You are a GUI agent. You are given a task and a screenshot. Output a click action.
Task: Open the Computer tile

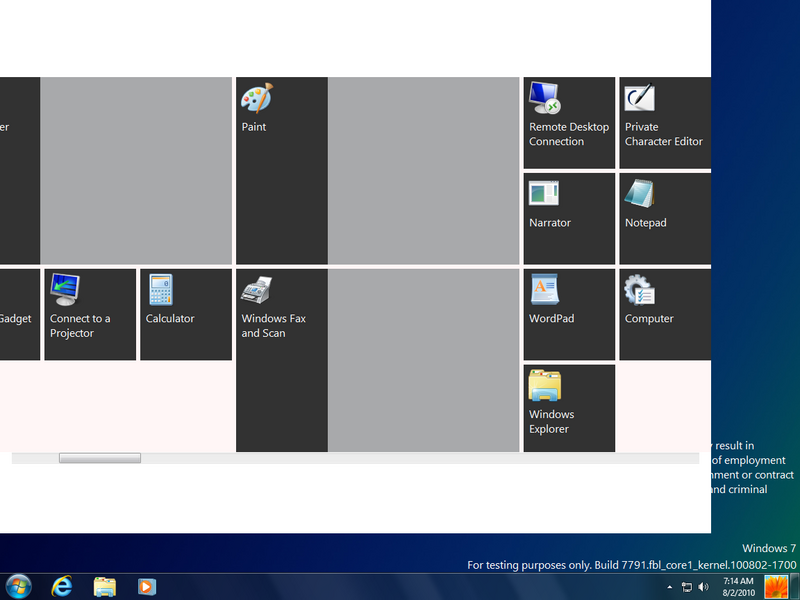[x=664, y=314]
